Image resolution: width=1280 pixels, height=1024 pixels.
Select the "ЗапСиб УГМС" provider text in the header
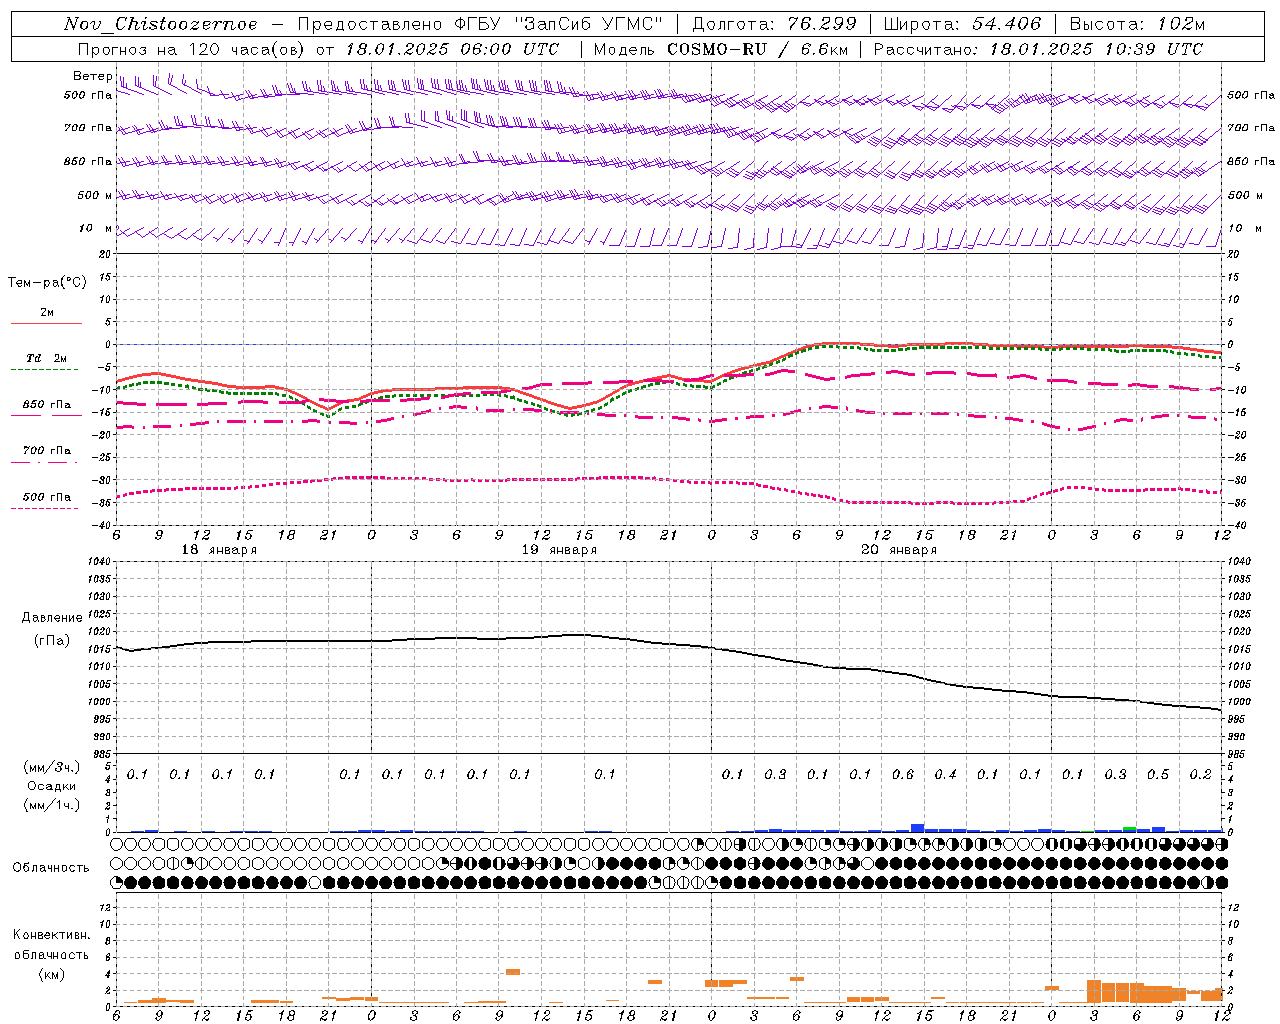(588, 24)
